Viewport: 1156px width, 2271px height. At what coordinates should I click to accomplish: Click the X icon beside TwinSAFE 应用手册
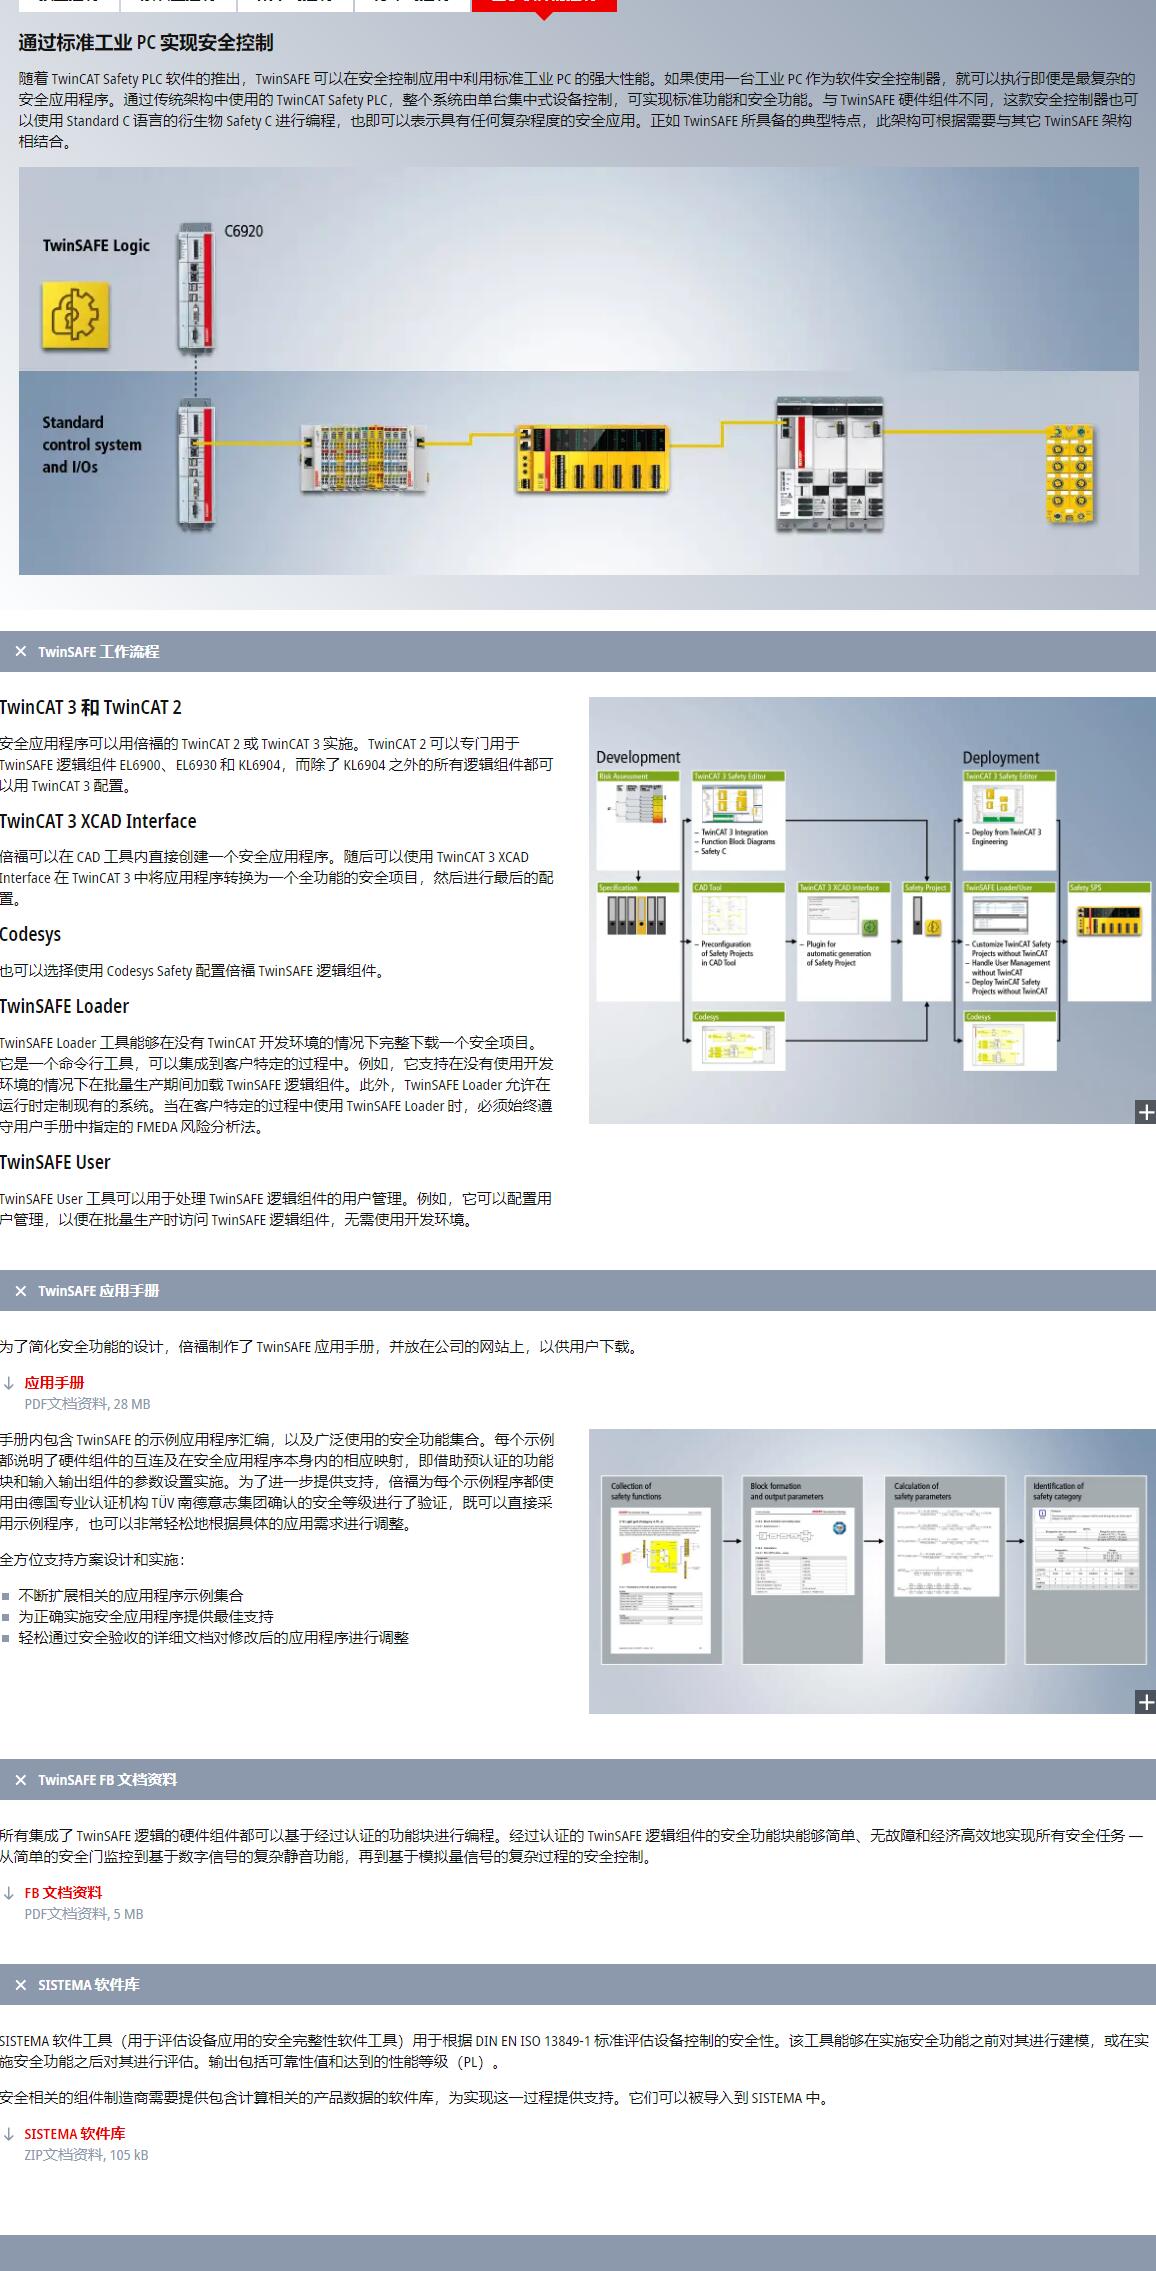click(20, 1291)
